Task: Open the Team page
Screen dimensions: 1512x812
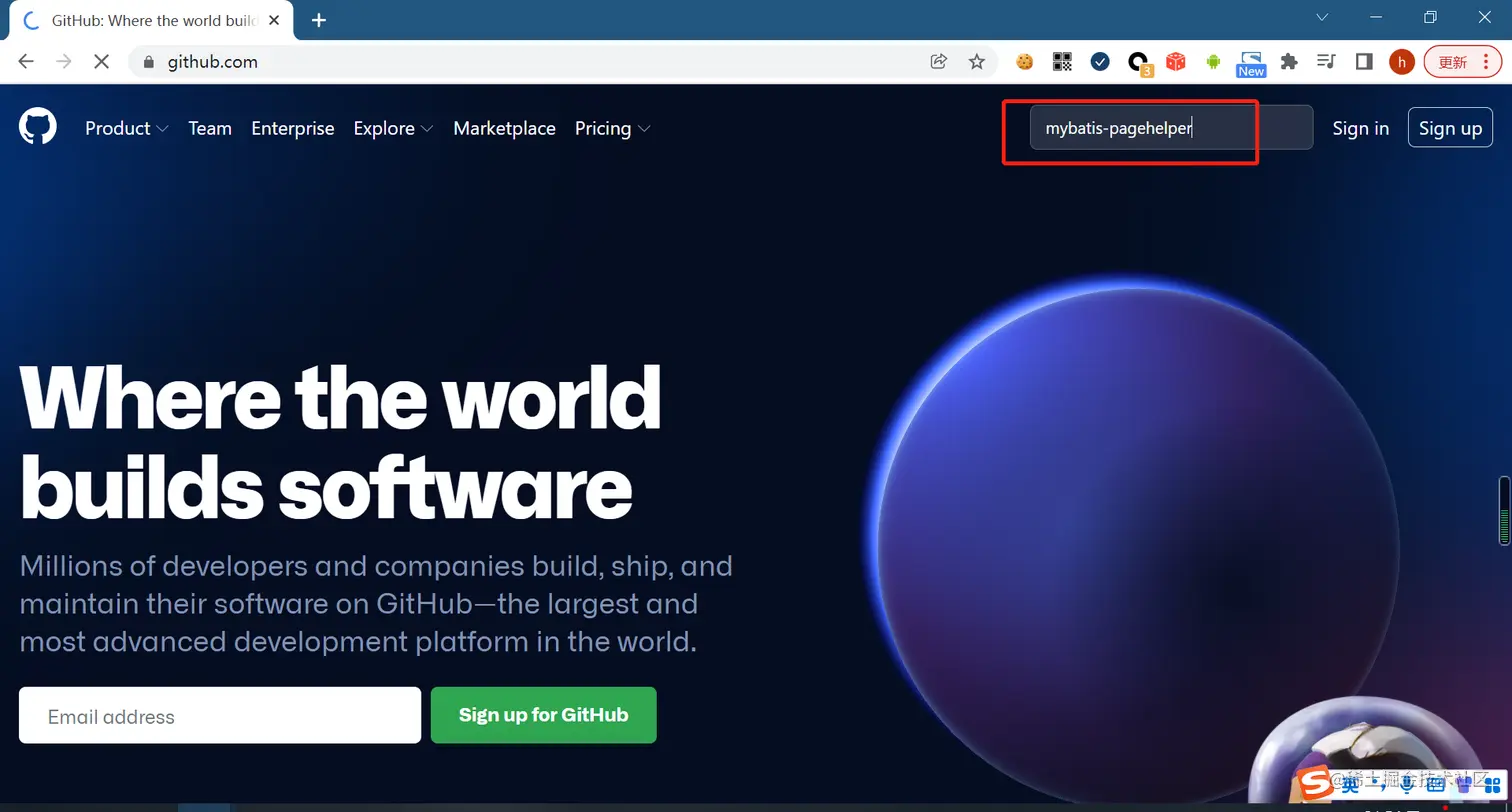Action: pos(210,128)
